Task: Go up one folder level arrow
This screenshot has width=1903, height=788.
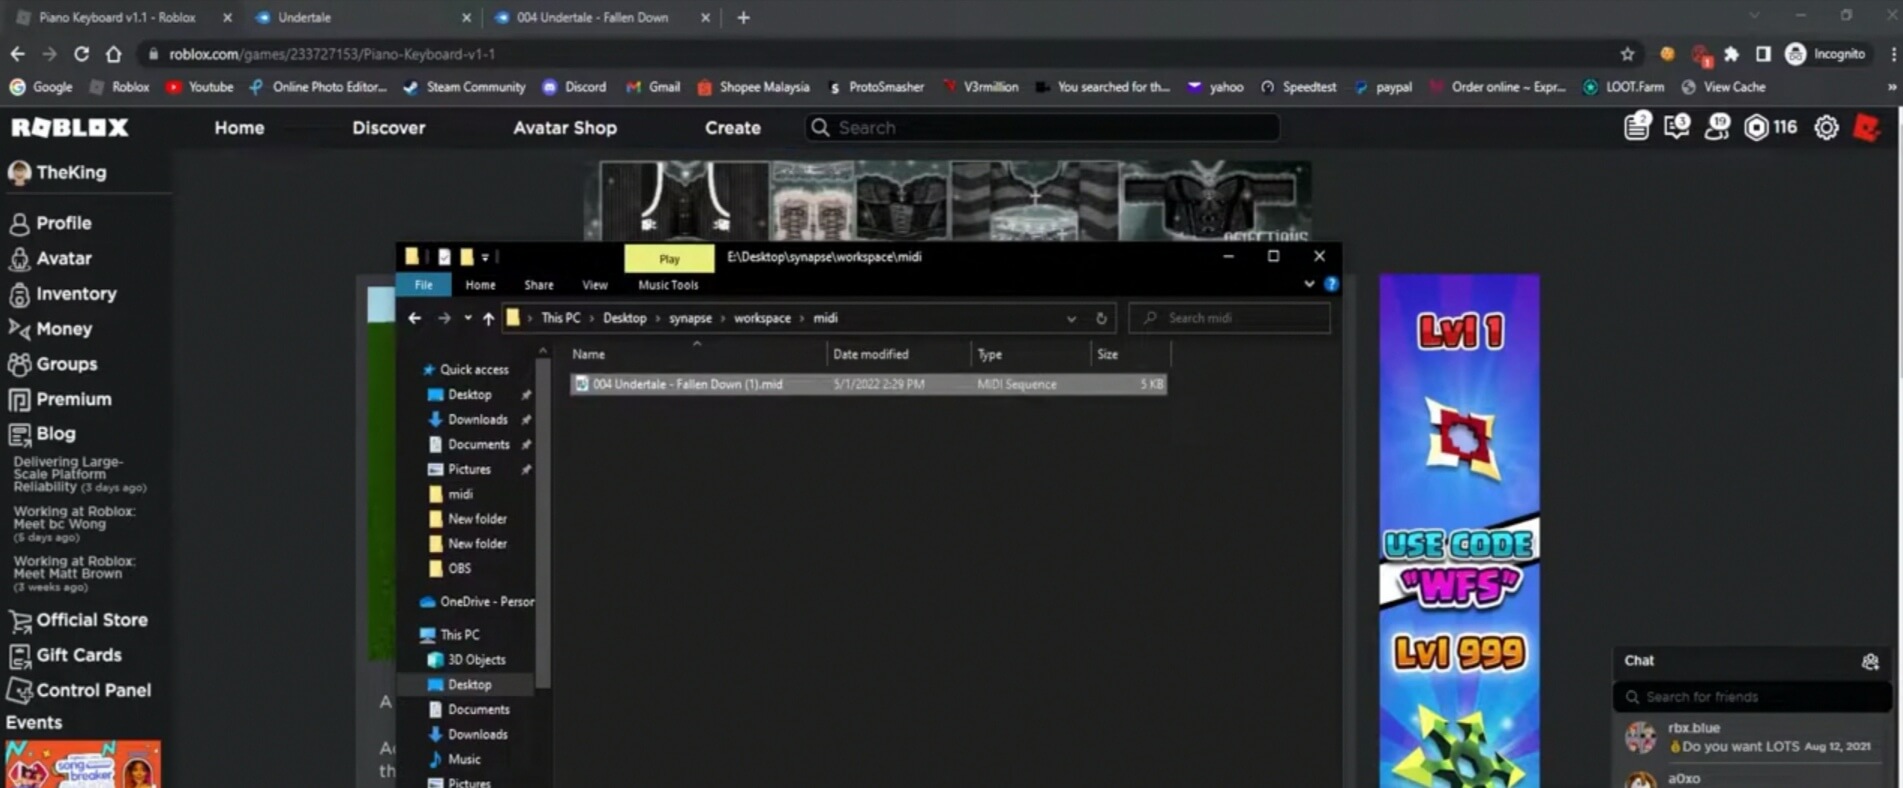Action: click(488, 318)
